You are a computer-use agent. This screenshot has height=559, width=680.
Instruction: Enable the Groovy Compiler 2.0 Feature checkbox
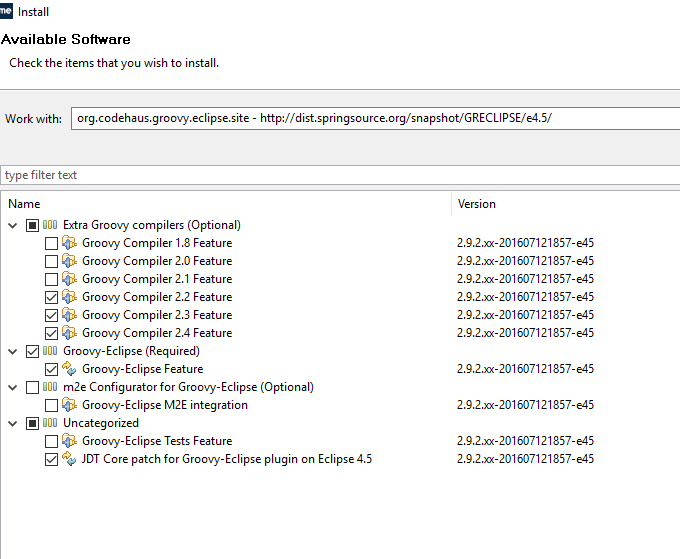51,261
